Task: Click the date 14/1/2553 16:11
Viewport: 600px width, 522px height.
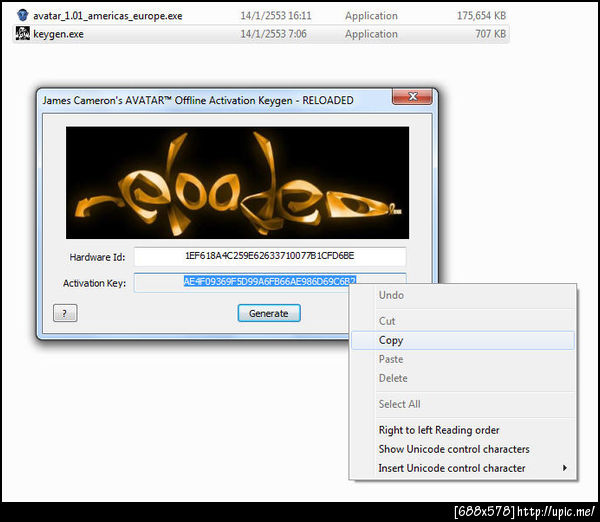Action: coord(276,16)
